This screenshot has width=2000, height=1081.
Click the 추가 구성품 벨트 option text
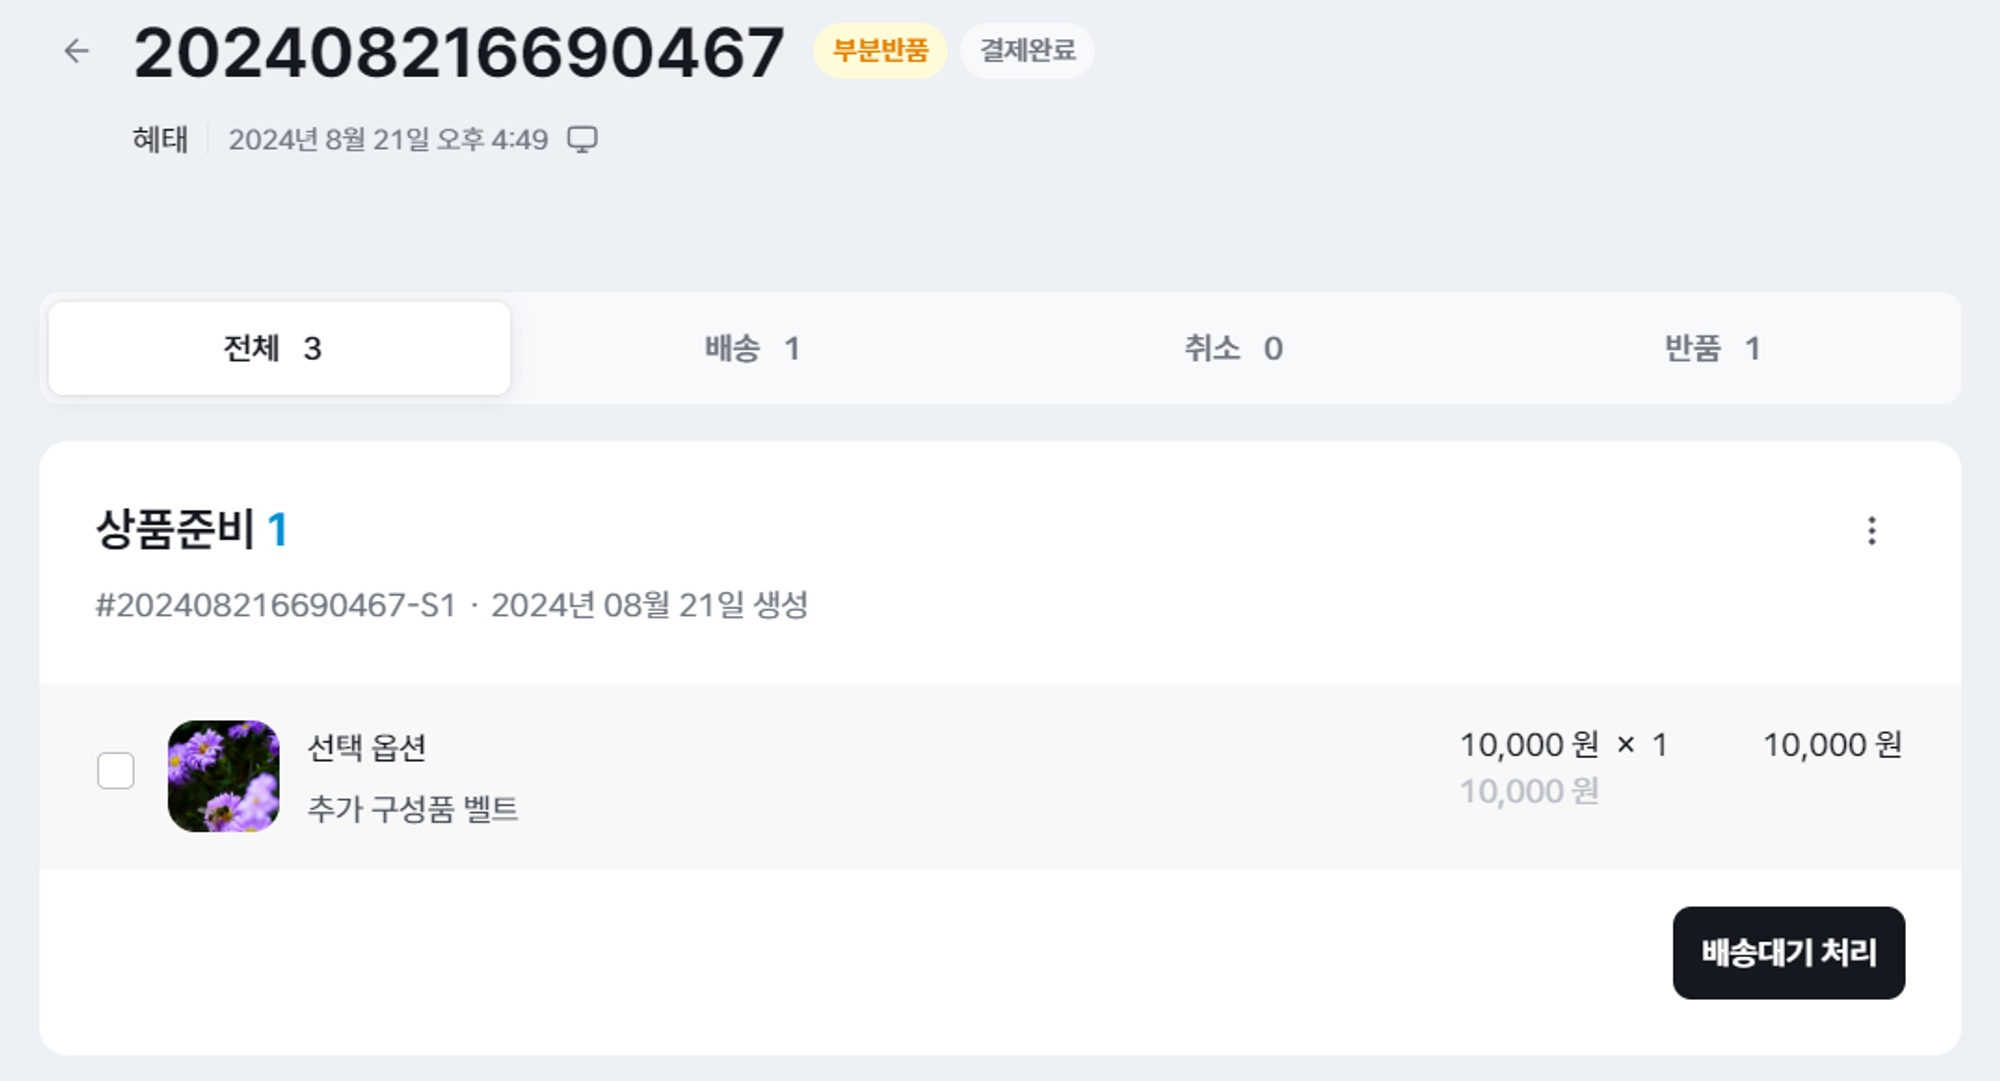tap(413, 808)
